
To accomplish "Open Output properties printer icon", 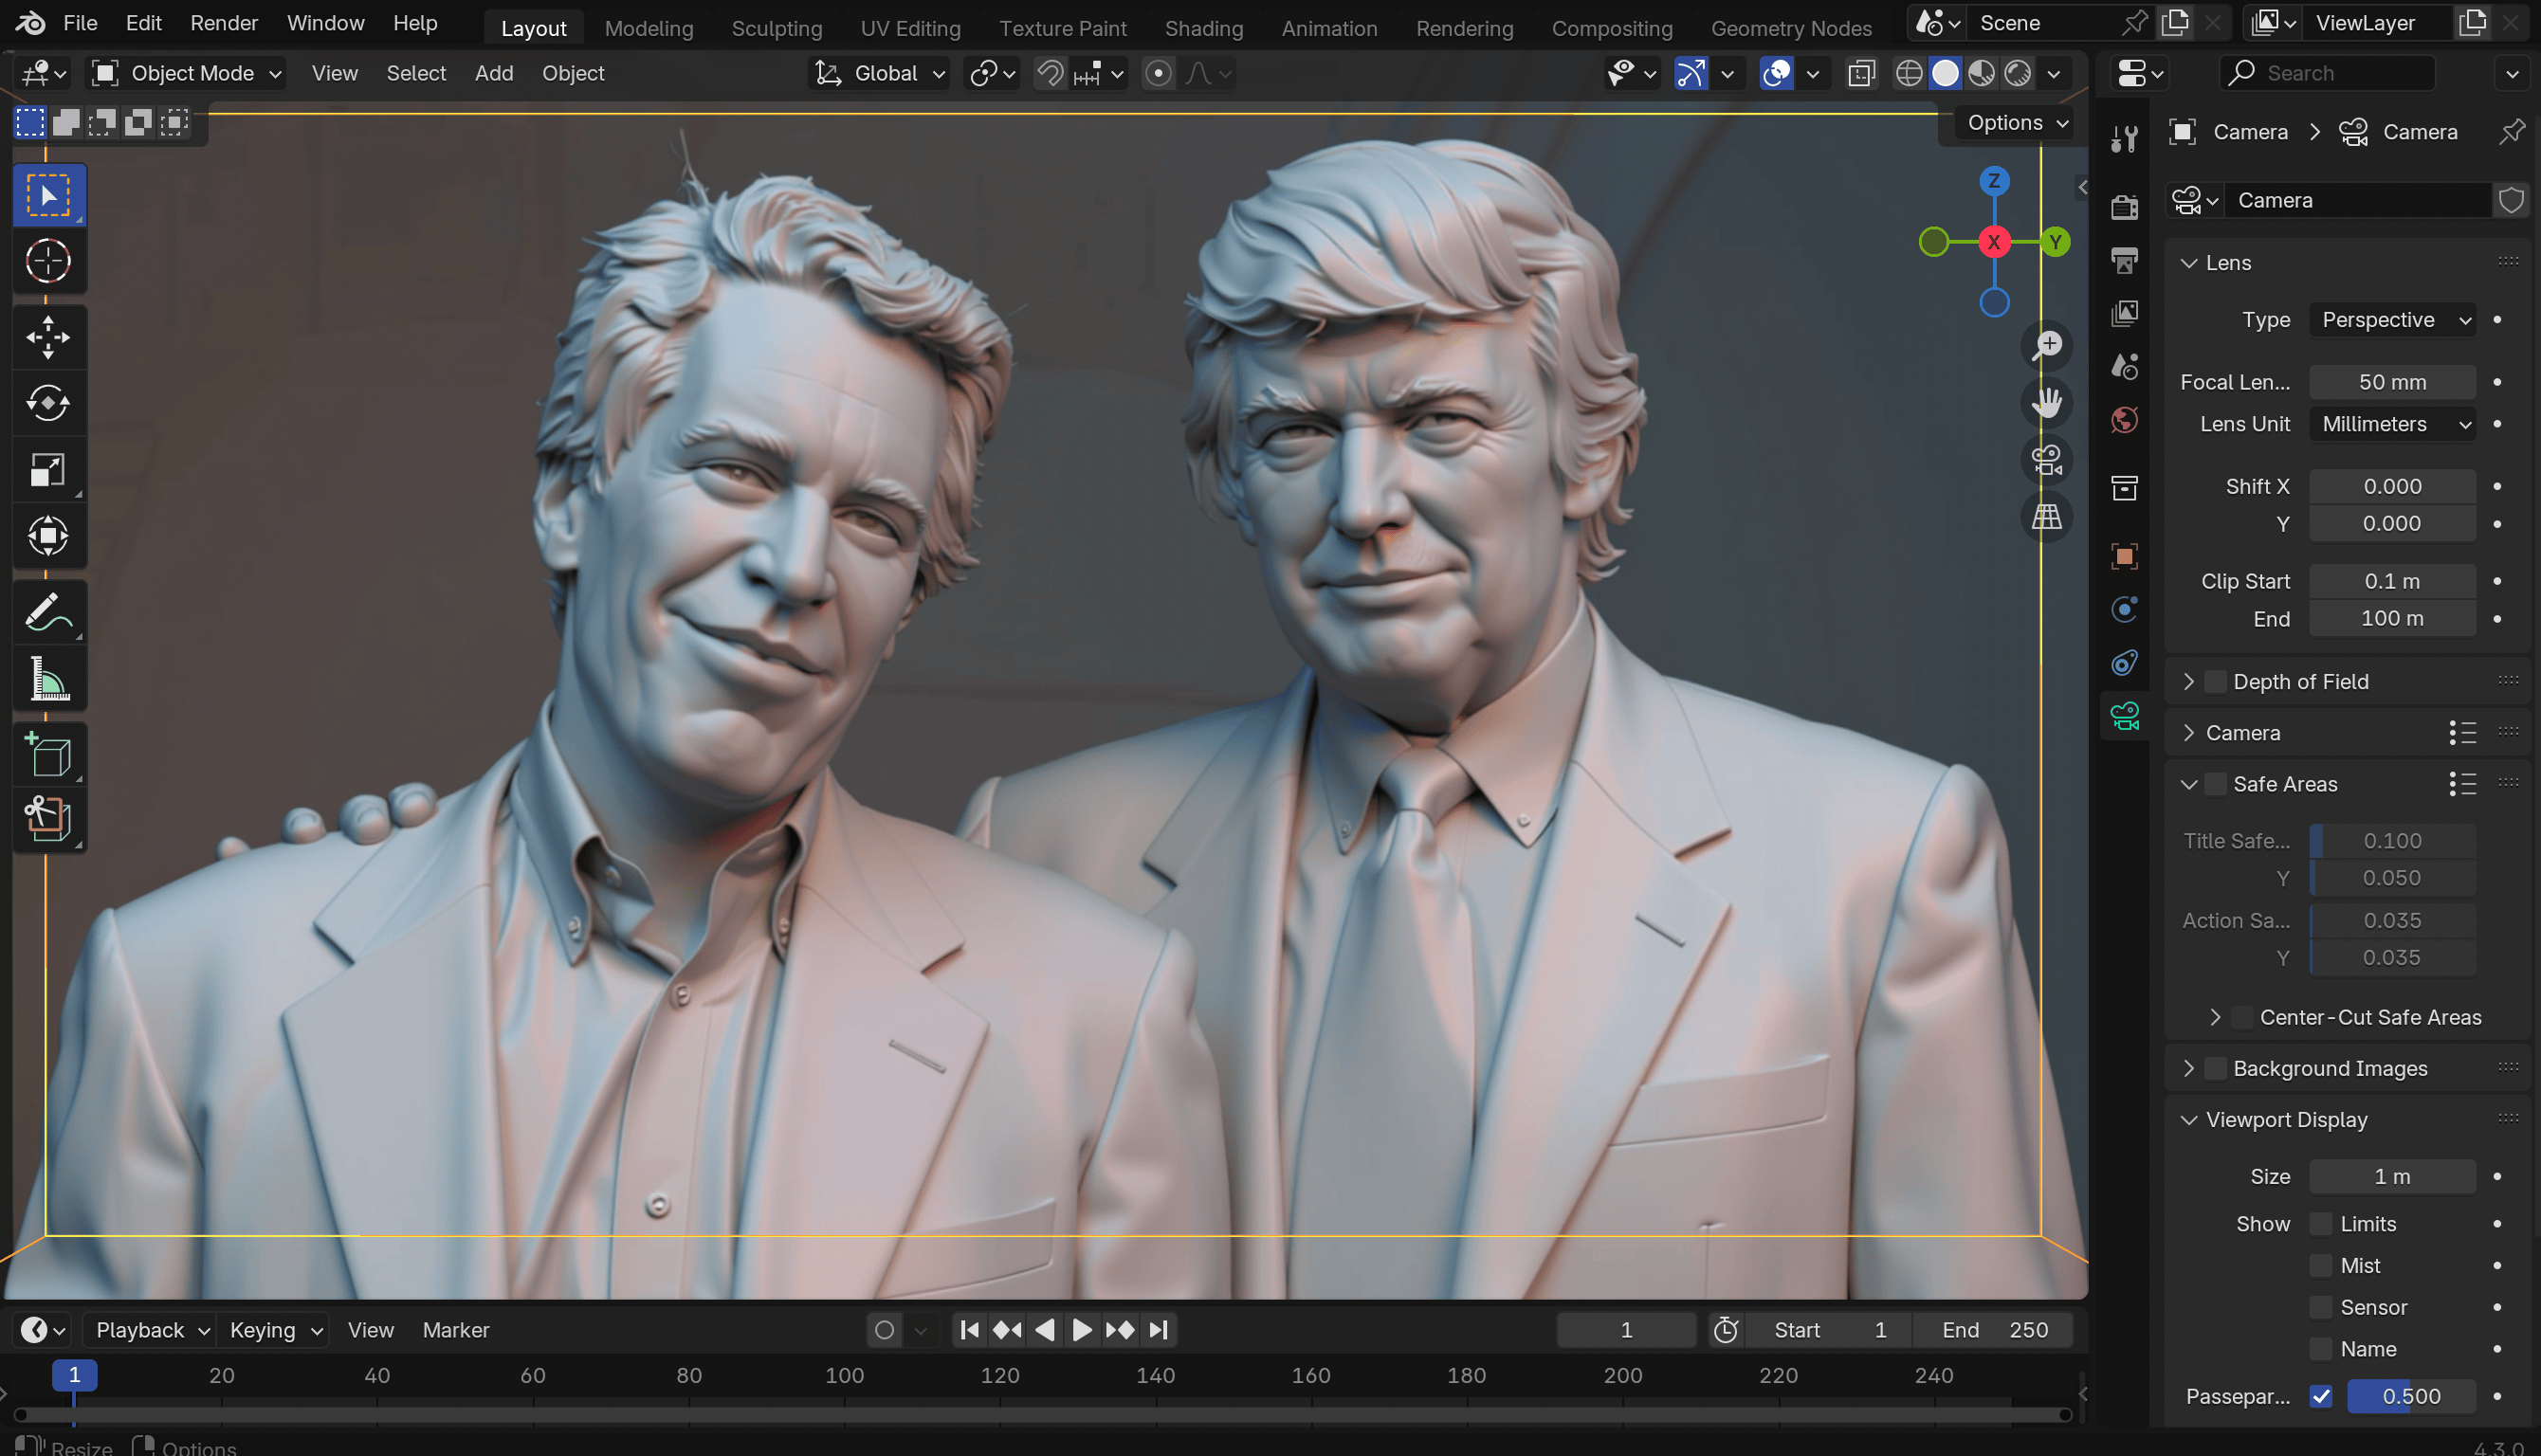I will [2124, 261].
